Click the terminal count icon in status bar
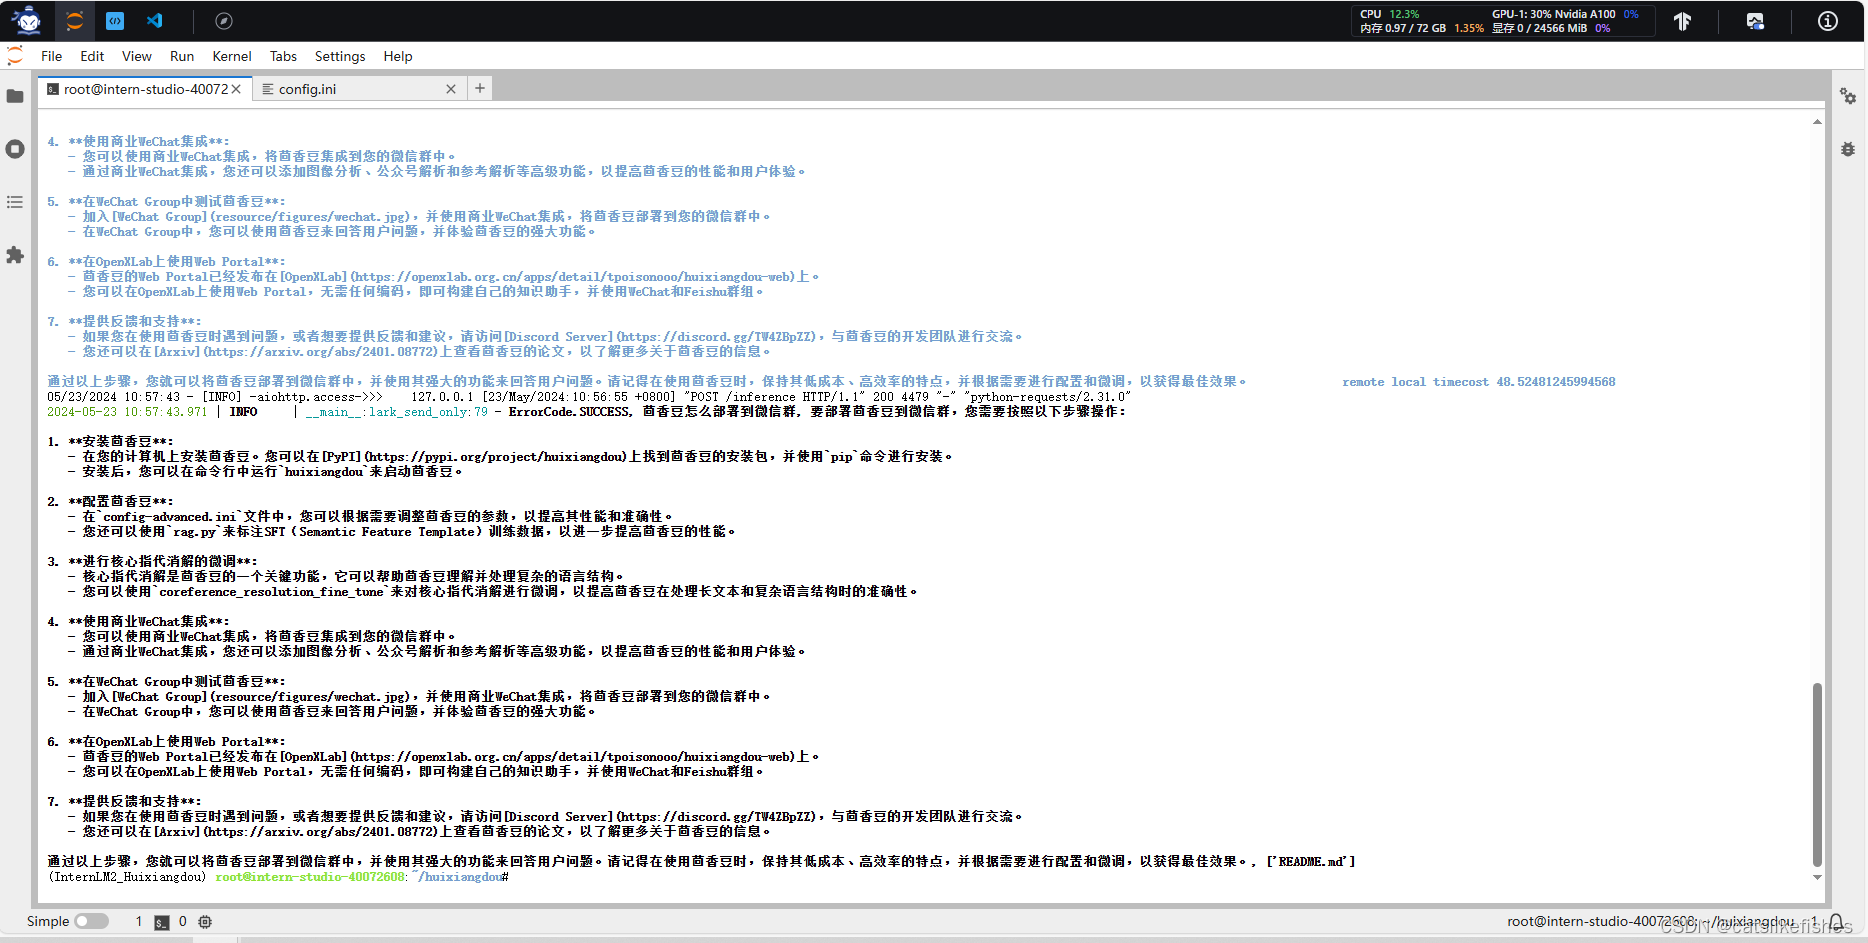This screenshot has height=943, width=1868. tap(162, 922)
